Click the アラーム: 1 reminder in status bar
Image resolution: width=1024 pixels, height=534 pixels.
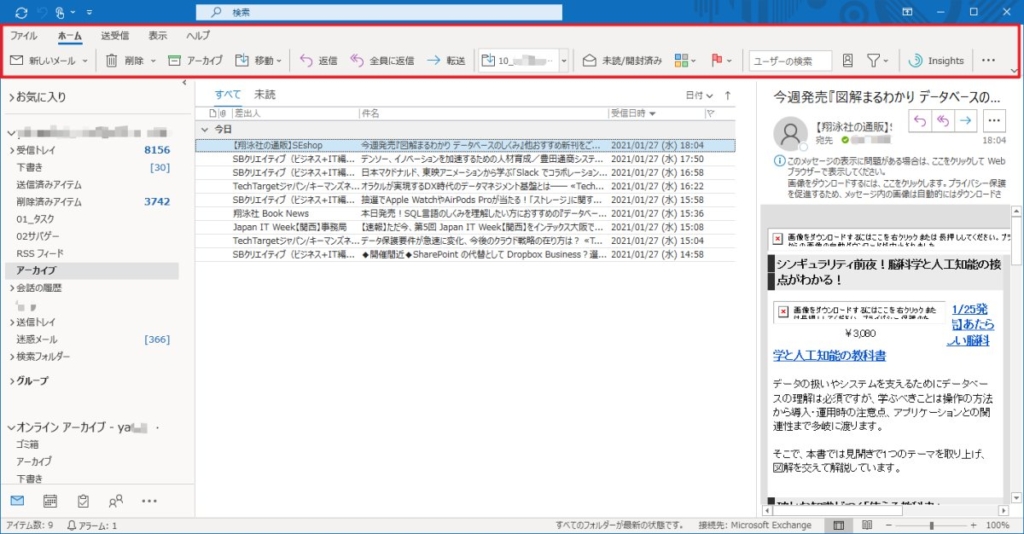click(92, 525)
